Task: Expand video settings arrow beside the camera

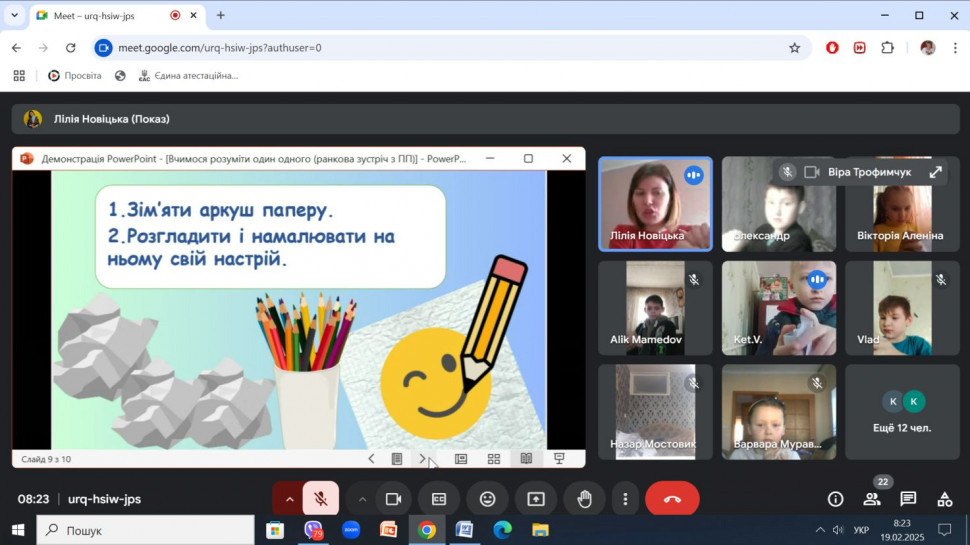Action: (362, 499)
